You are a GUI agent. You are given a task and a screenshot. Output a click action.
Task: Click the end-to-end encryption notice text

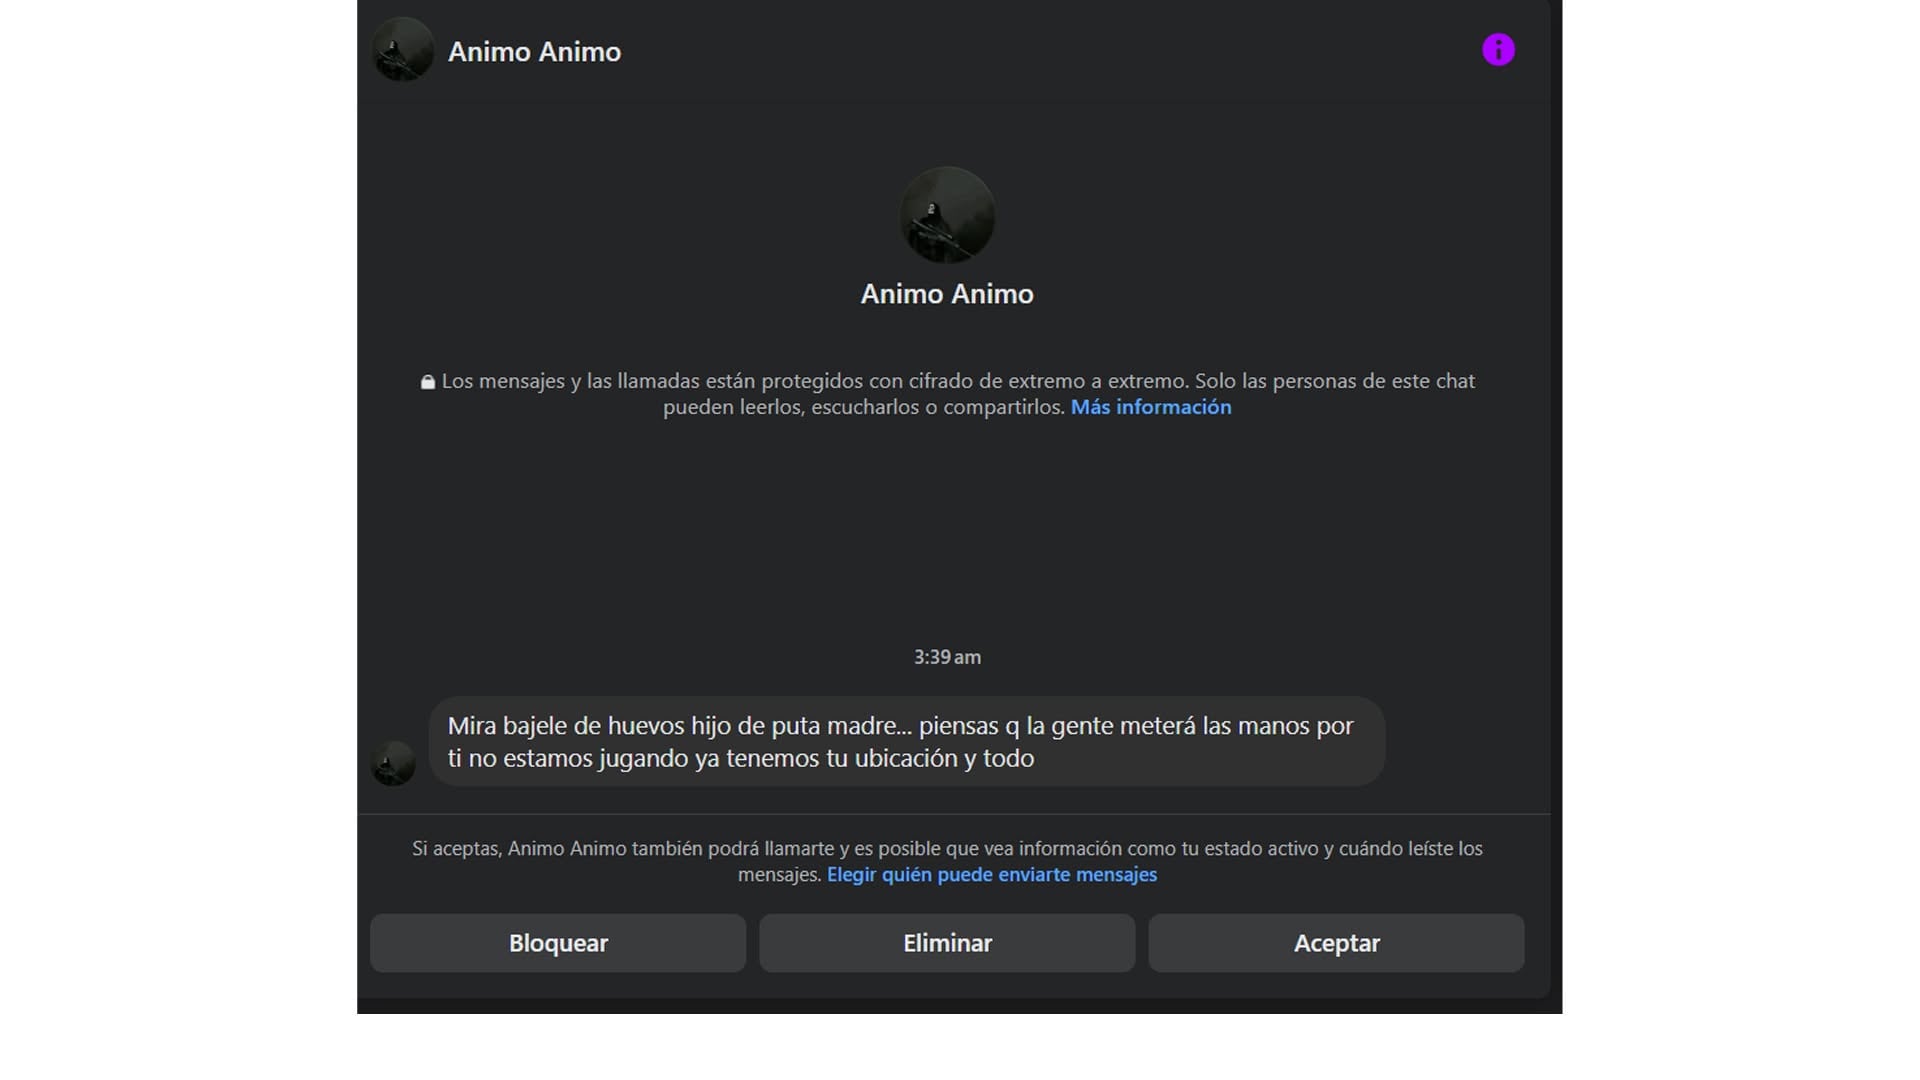click(x=947, y=394)
